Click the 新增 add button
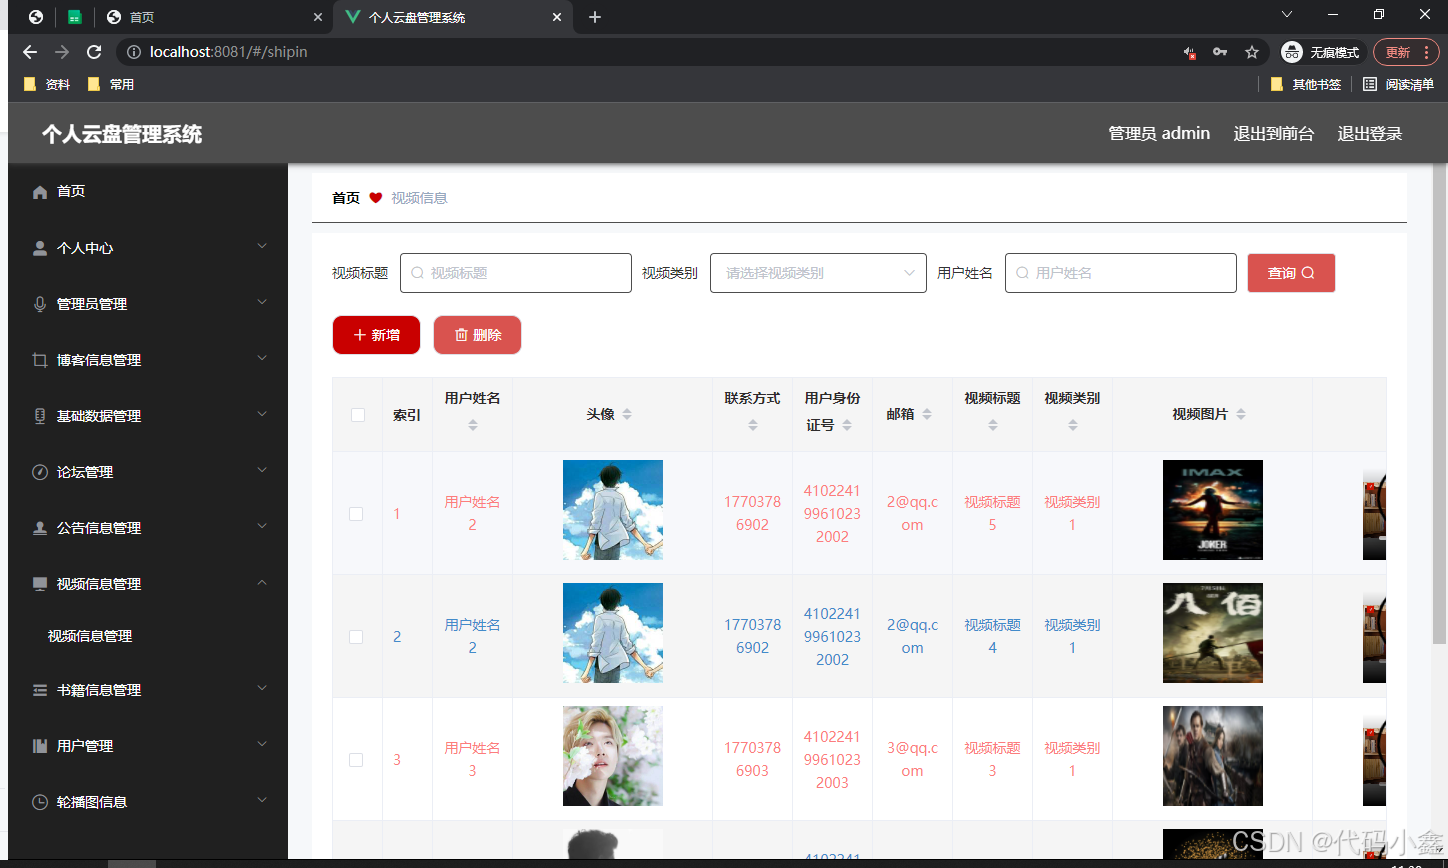The width and height of the screenshot is (1448, 868). (x=376, y=335)
